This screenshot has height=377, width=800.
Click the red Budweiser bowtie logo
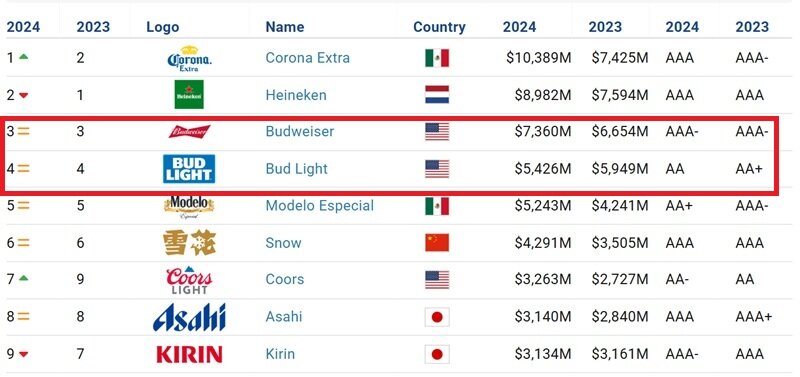(189, 131)
